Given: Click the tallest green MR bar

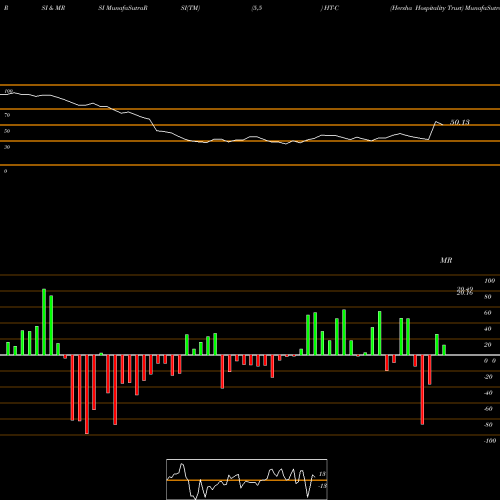Looking at the screenshot, I should pyautogui.click(x=44, y=322).
